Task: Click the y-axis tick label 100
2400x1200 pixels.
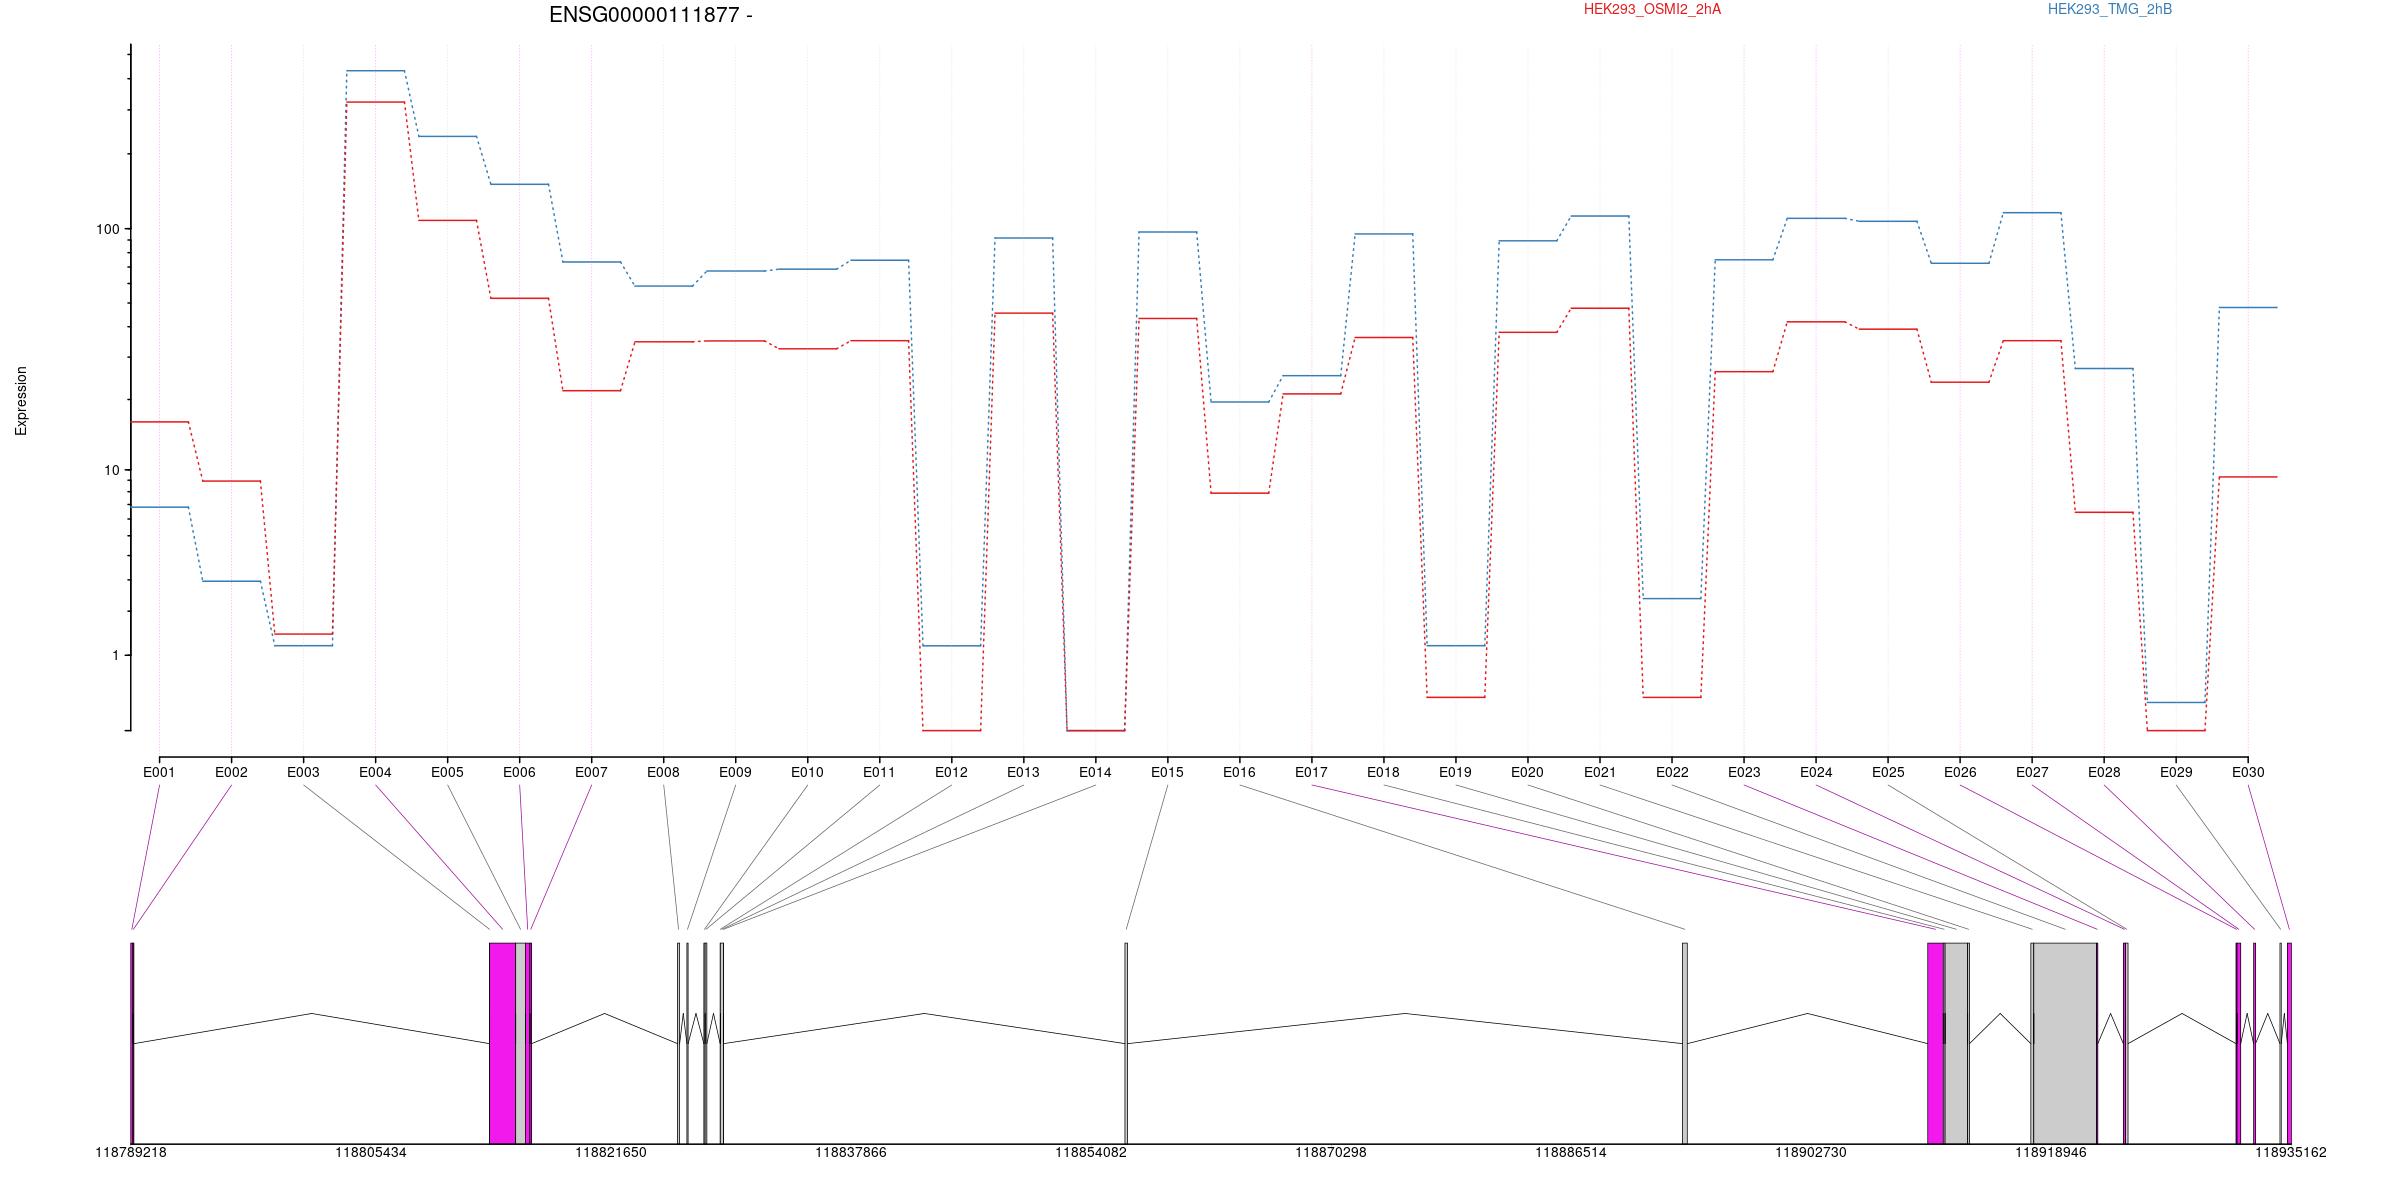Action: click(107, 229)
